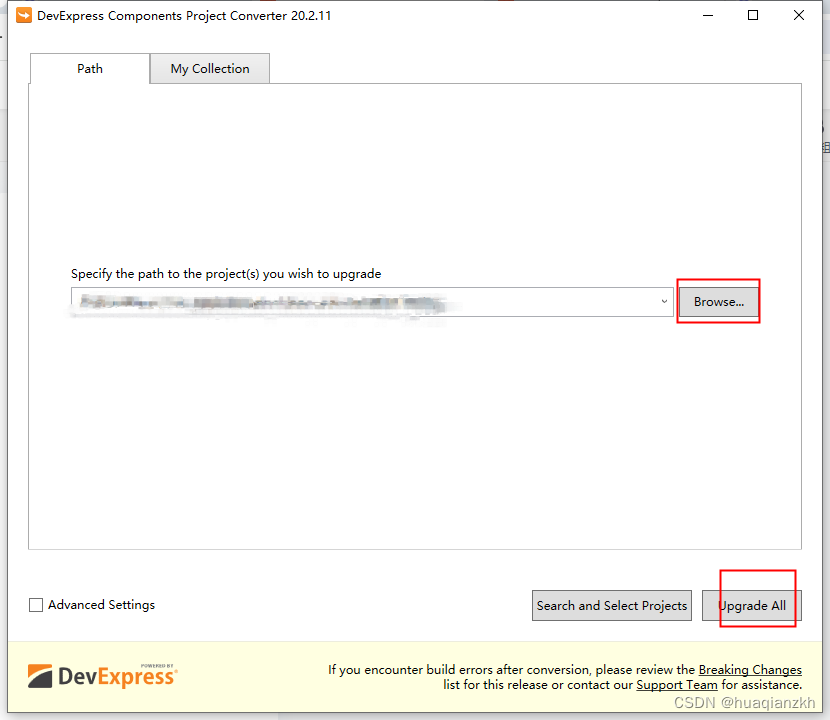This screenshot has width=830, height=720.
Task: Contact the Support Team via its link
Action: point(676,684)
